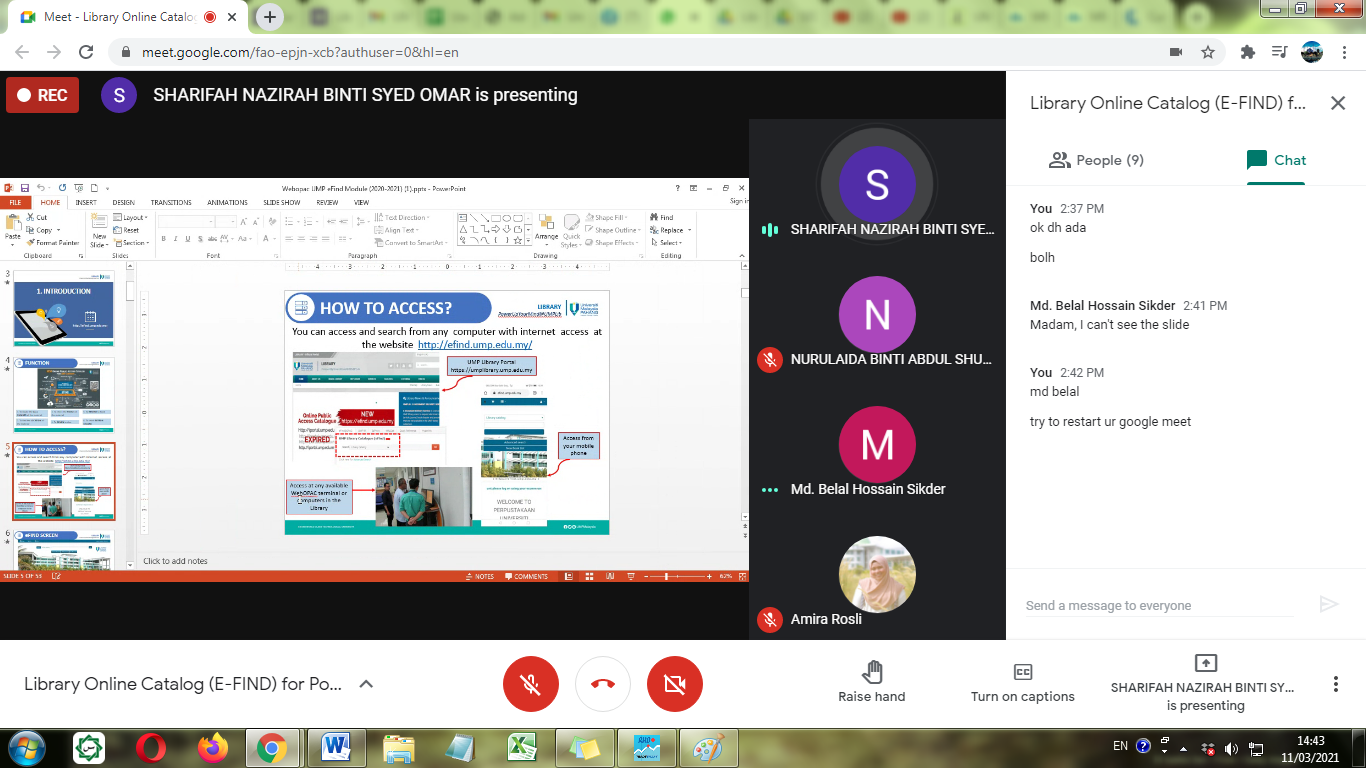Image resolution: width=1366 pixels, height=768 pixels.
Task: Open the TRANSITIONS tab in shared PowerPoint
Action: click(x=171, y=202)
